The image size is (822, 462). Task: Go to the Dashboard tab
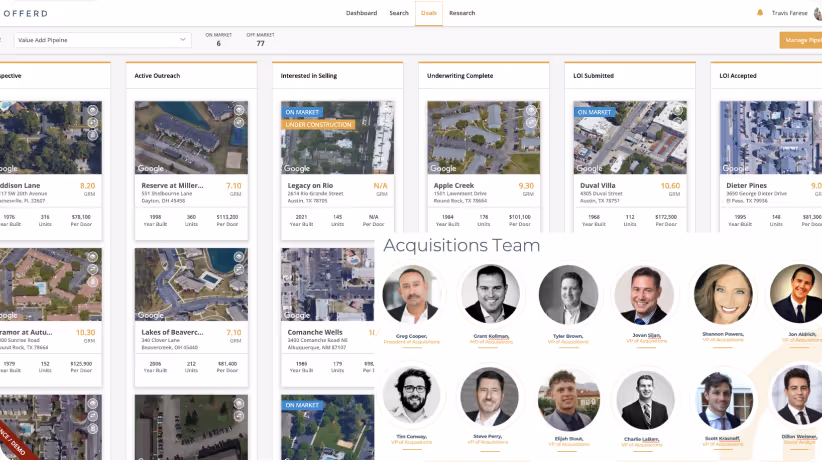pos(361,13)
